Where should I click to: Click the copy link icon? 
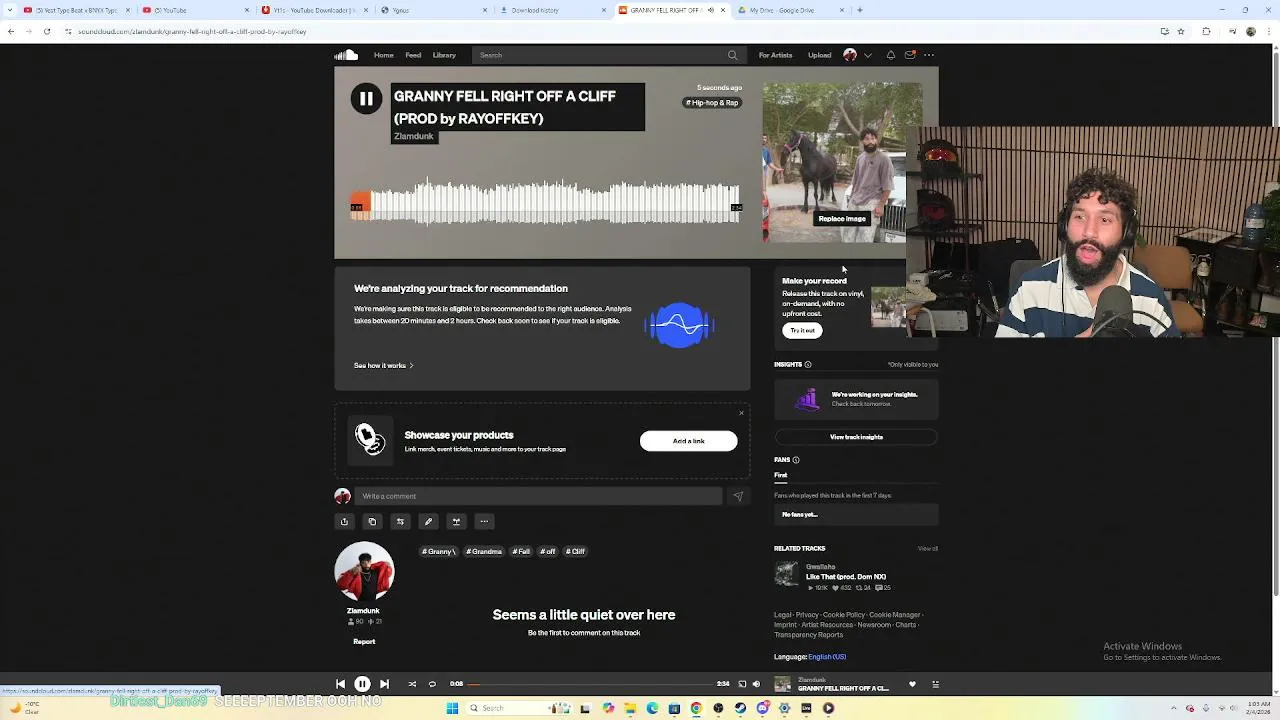(372, 521)
